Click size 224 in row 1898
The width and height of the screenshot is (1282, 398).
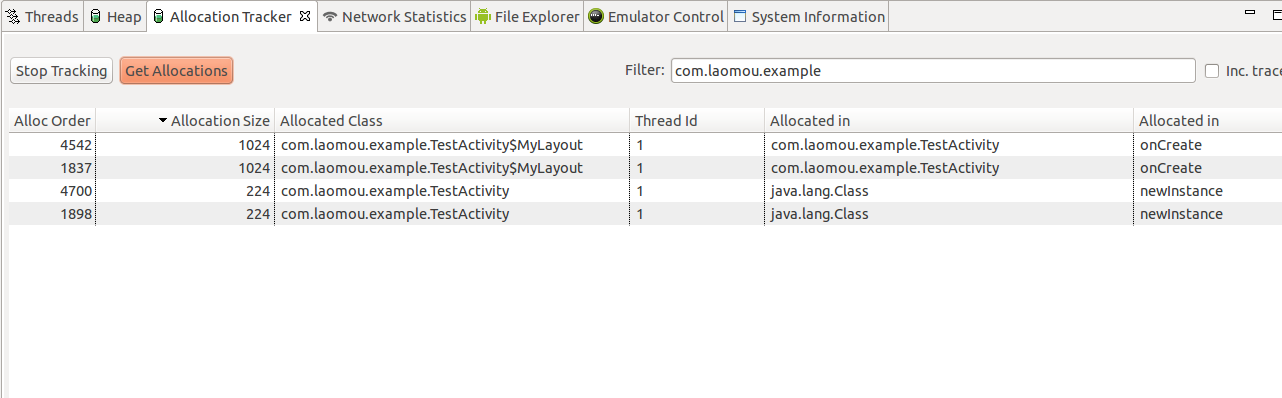coord(258,214)
